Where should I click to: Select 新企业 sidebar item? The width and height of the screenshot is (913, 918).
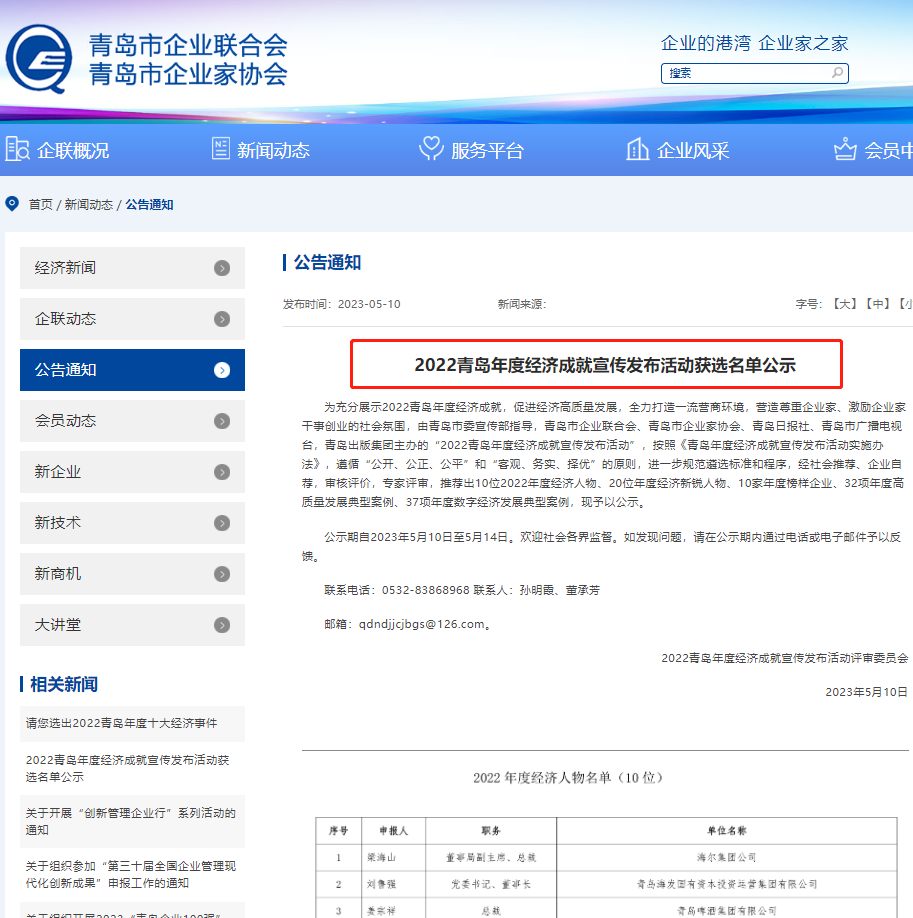coord(132,472)
